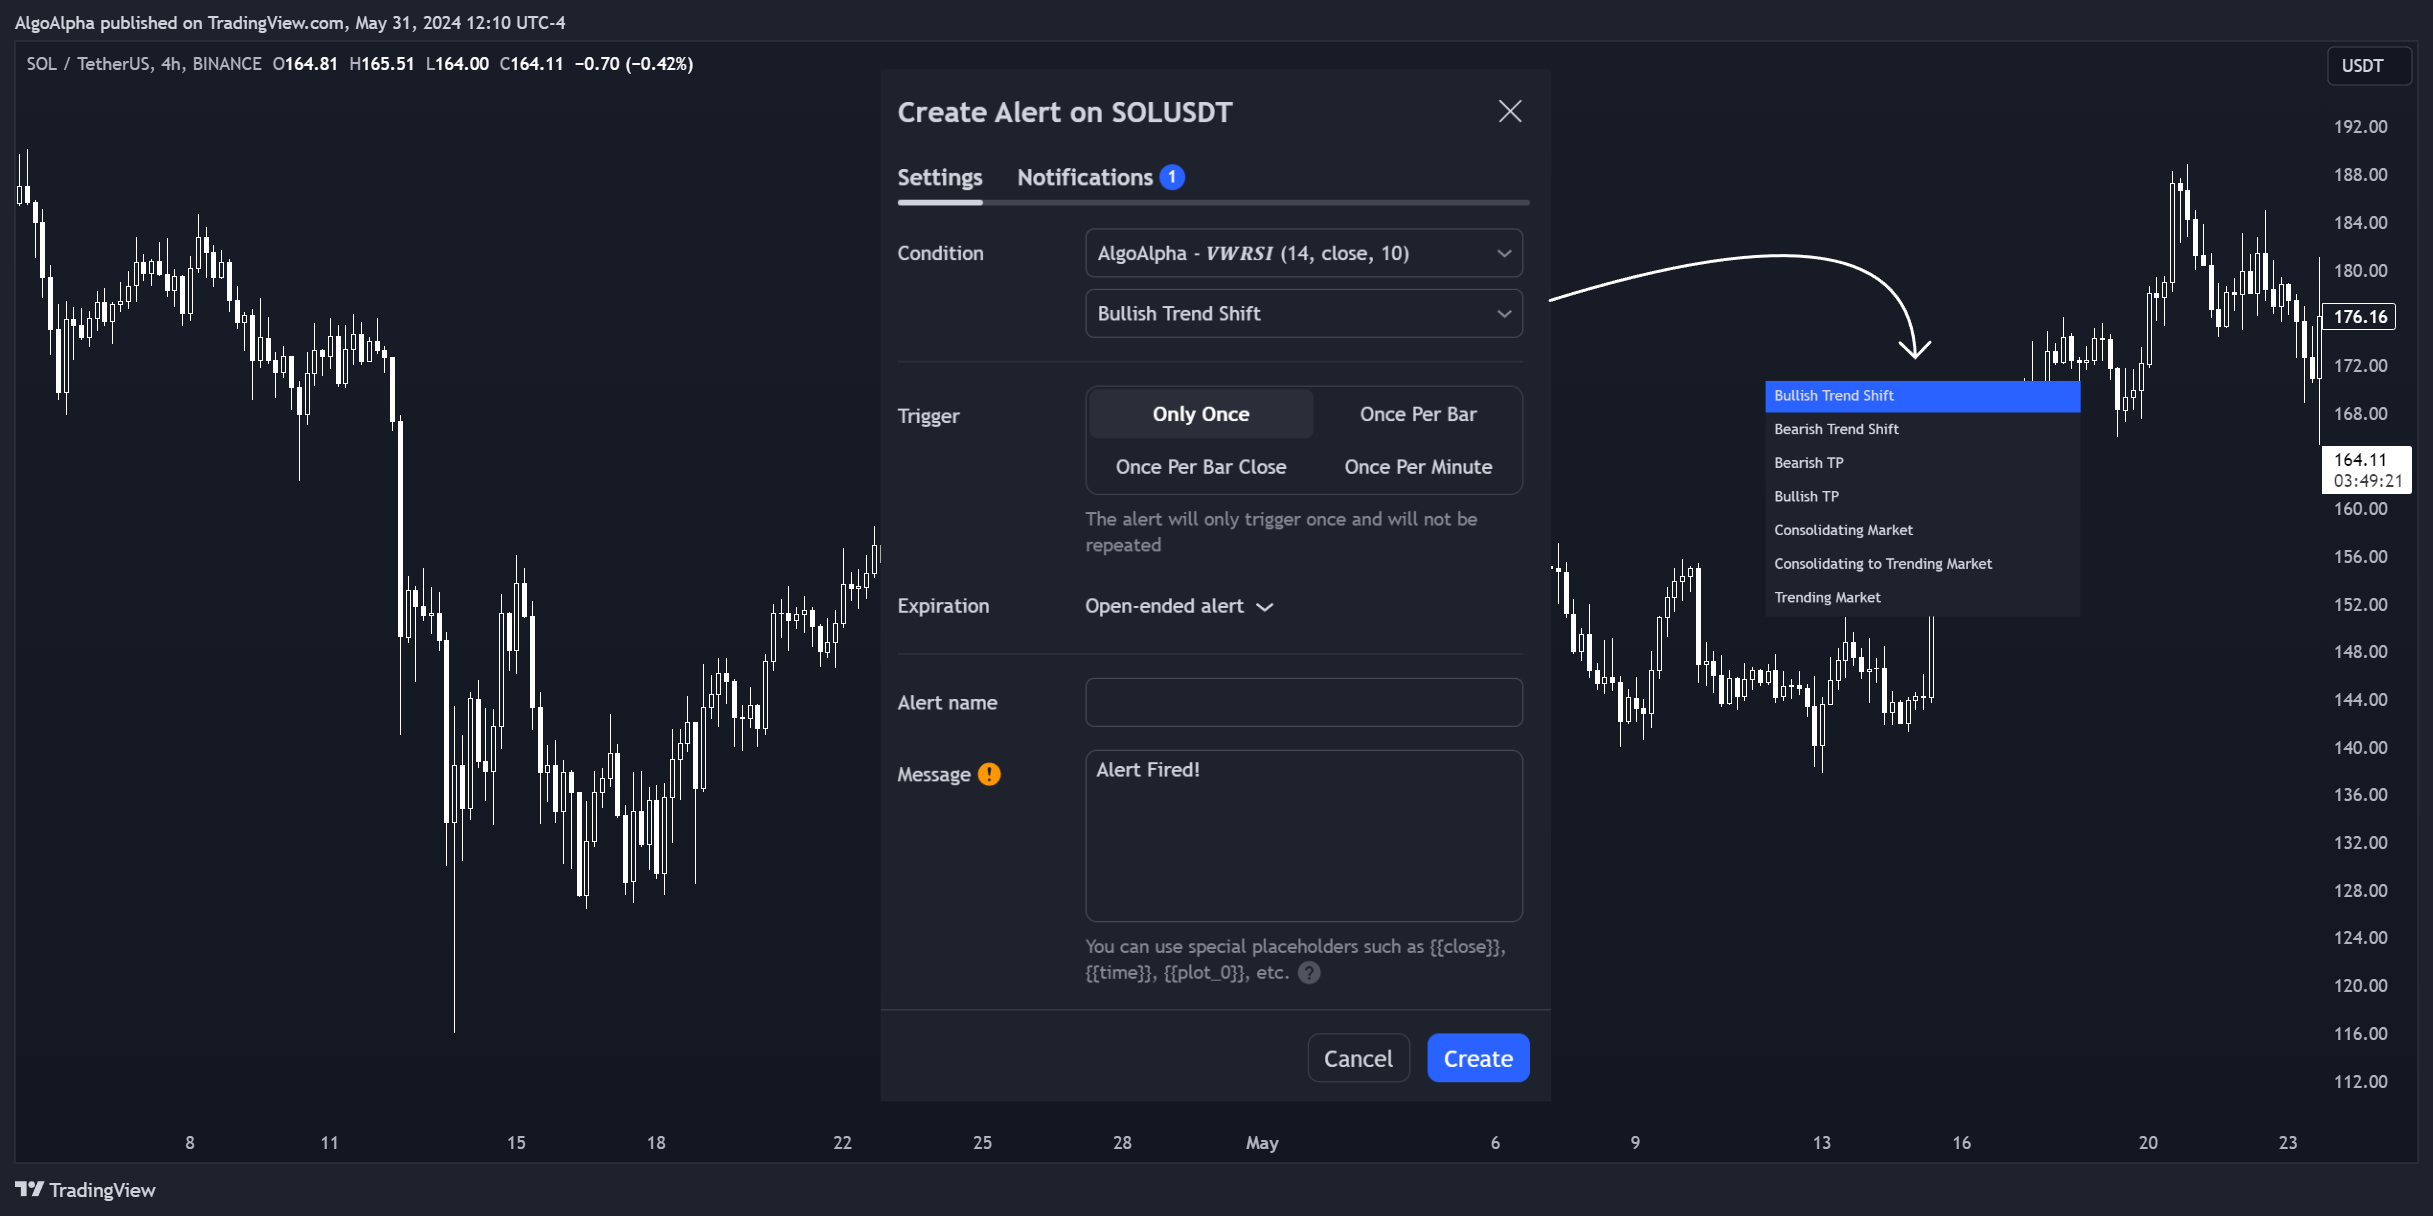Click the 164.11 current price label
This screenshot has width=2433, height=1216.
click(x=2366, y=470)
